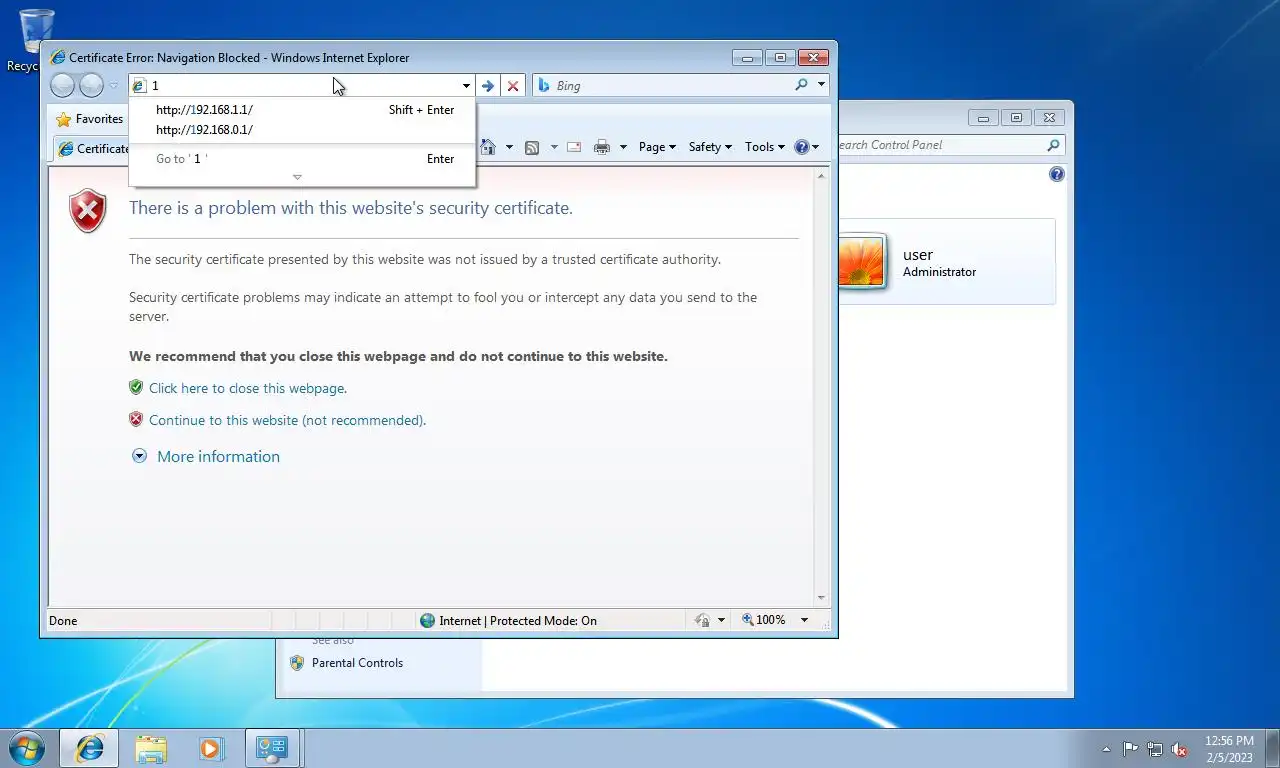Click the privacy report icon in status bar
This screenshot has height=768, width=1280.
click(703, 620)
